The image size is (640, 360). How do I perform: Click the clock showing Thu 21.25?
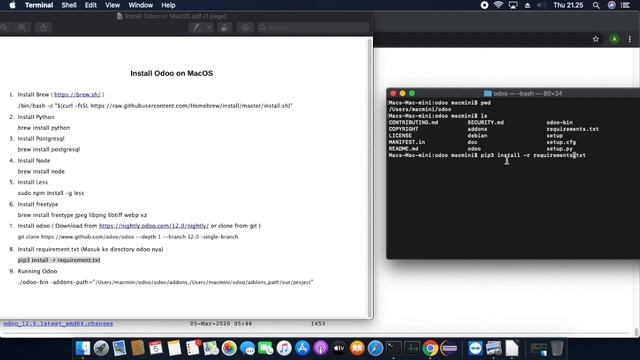point(568,5)
